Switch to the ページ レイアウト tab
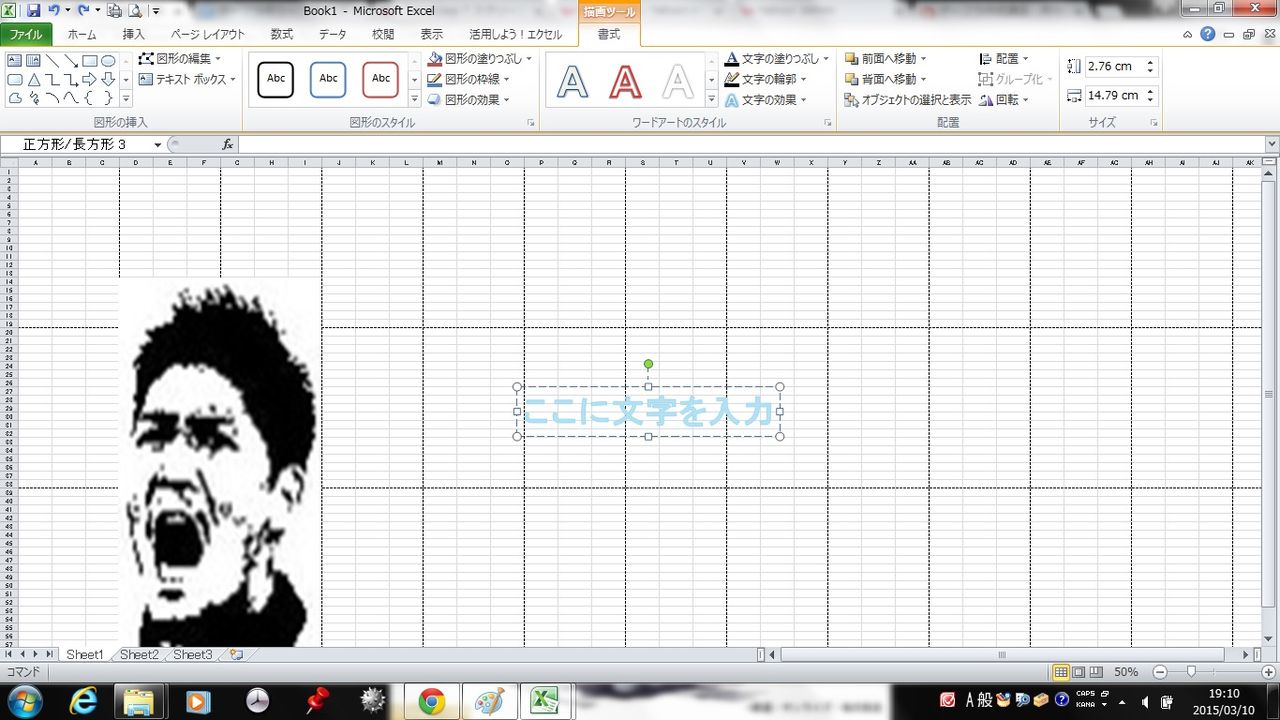Screen dimensions: 1280x720 tap(207, 34)
